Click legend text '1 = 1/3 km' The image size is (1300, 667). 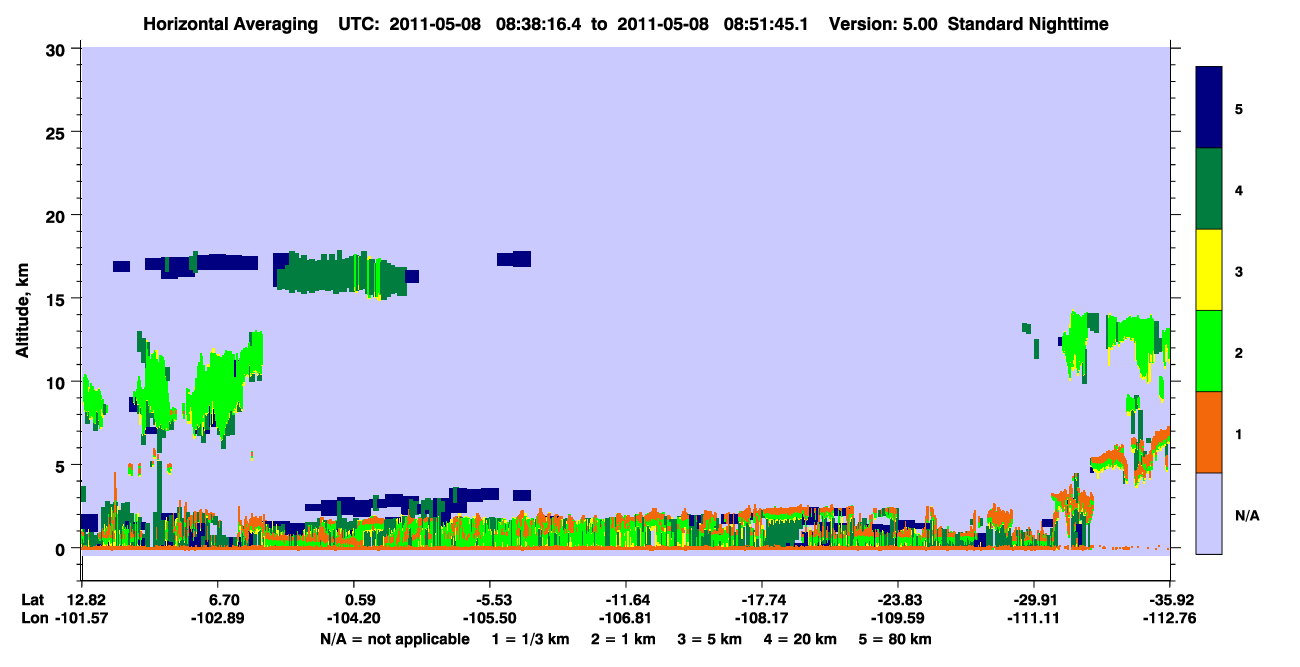click(x=531, y=639)
